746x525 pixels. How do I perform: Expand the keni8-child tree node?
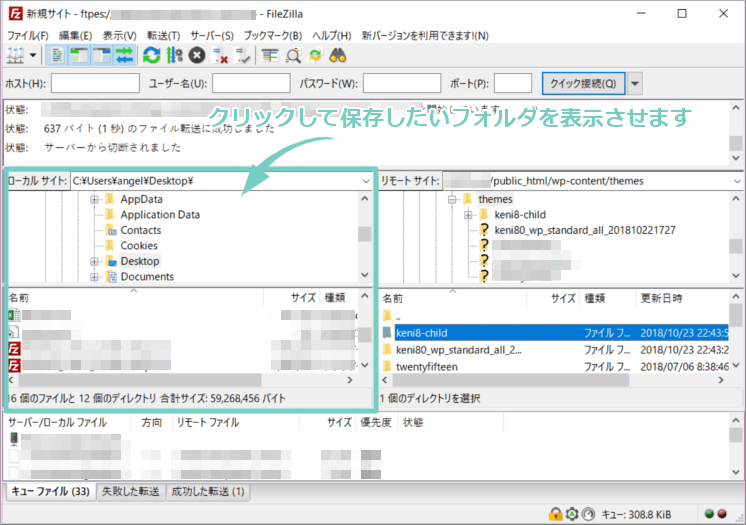coord(468,215)
